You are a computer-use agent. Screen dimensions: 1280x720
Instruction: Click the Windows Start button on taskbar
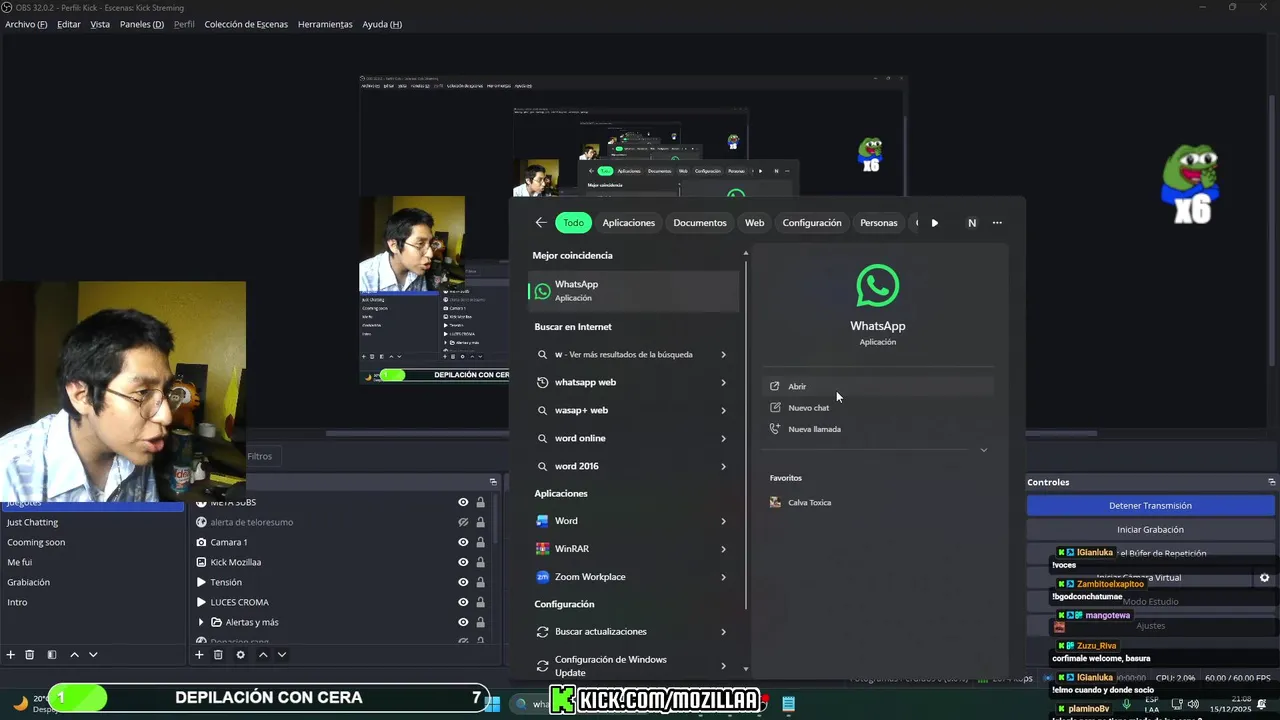[492, 704]
